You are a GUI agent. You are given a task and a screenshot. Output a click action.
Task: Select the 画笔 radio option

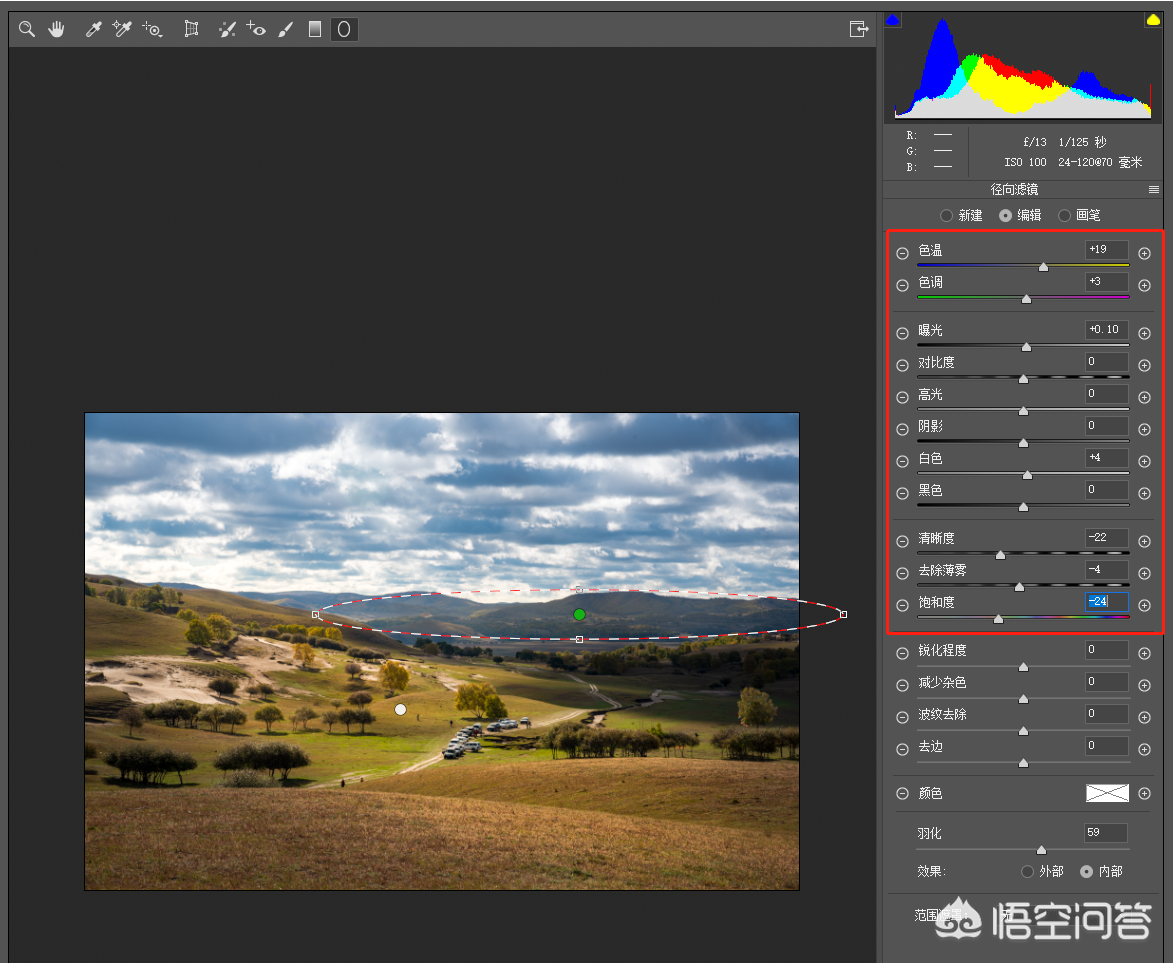[1065, 215]
